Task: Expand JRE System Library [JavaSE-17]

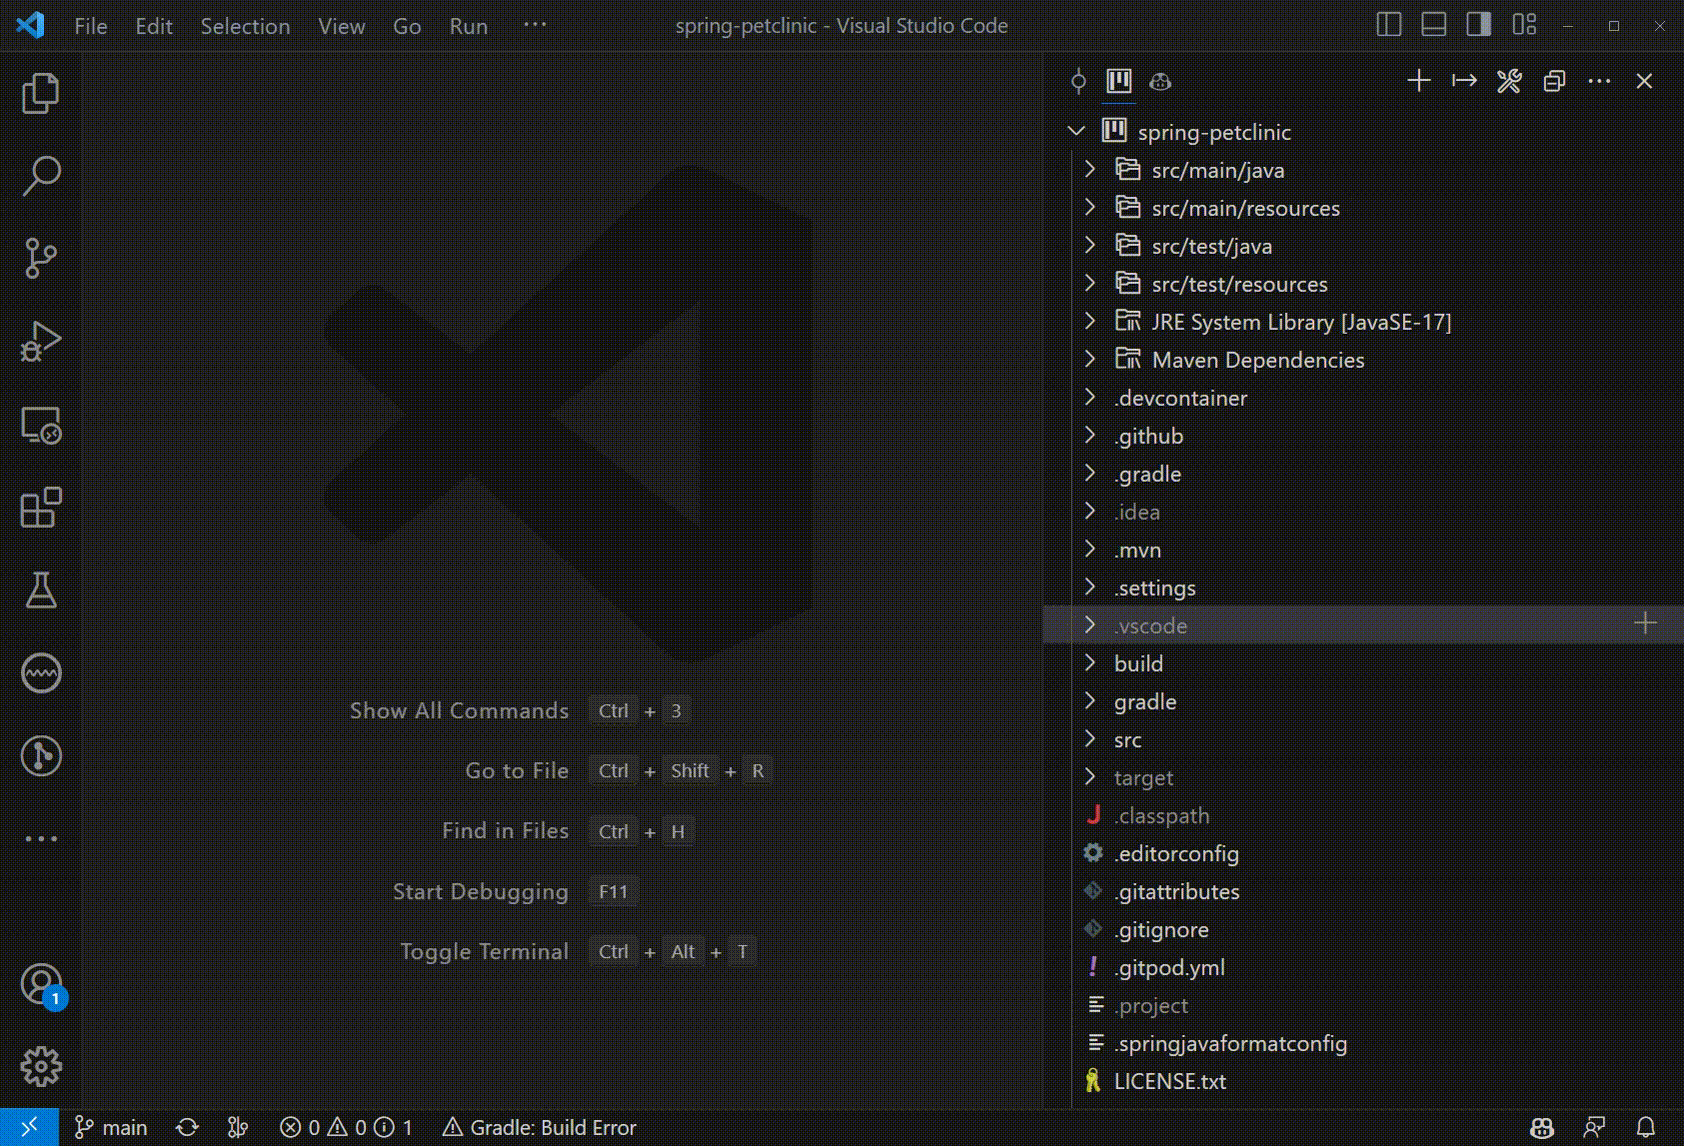Action: click(1090, 321)
